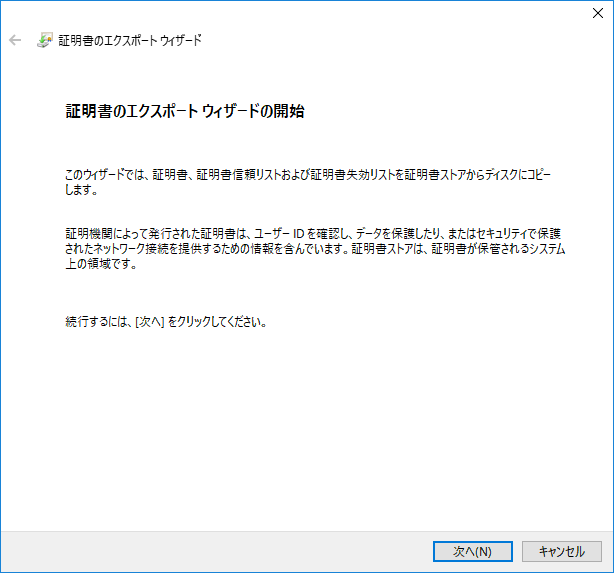The width and height of the screenshot is (614, 573).
Task: Click the line 続行するには、[次へ] をクリックしてください。
Action: pyautogui.click(x=166, y=322)
